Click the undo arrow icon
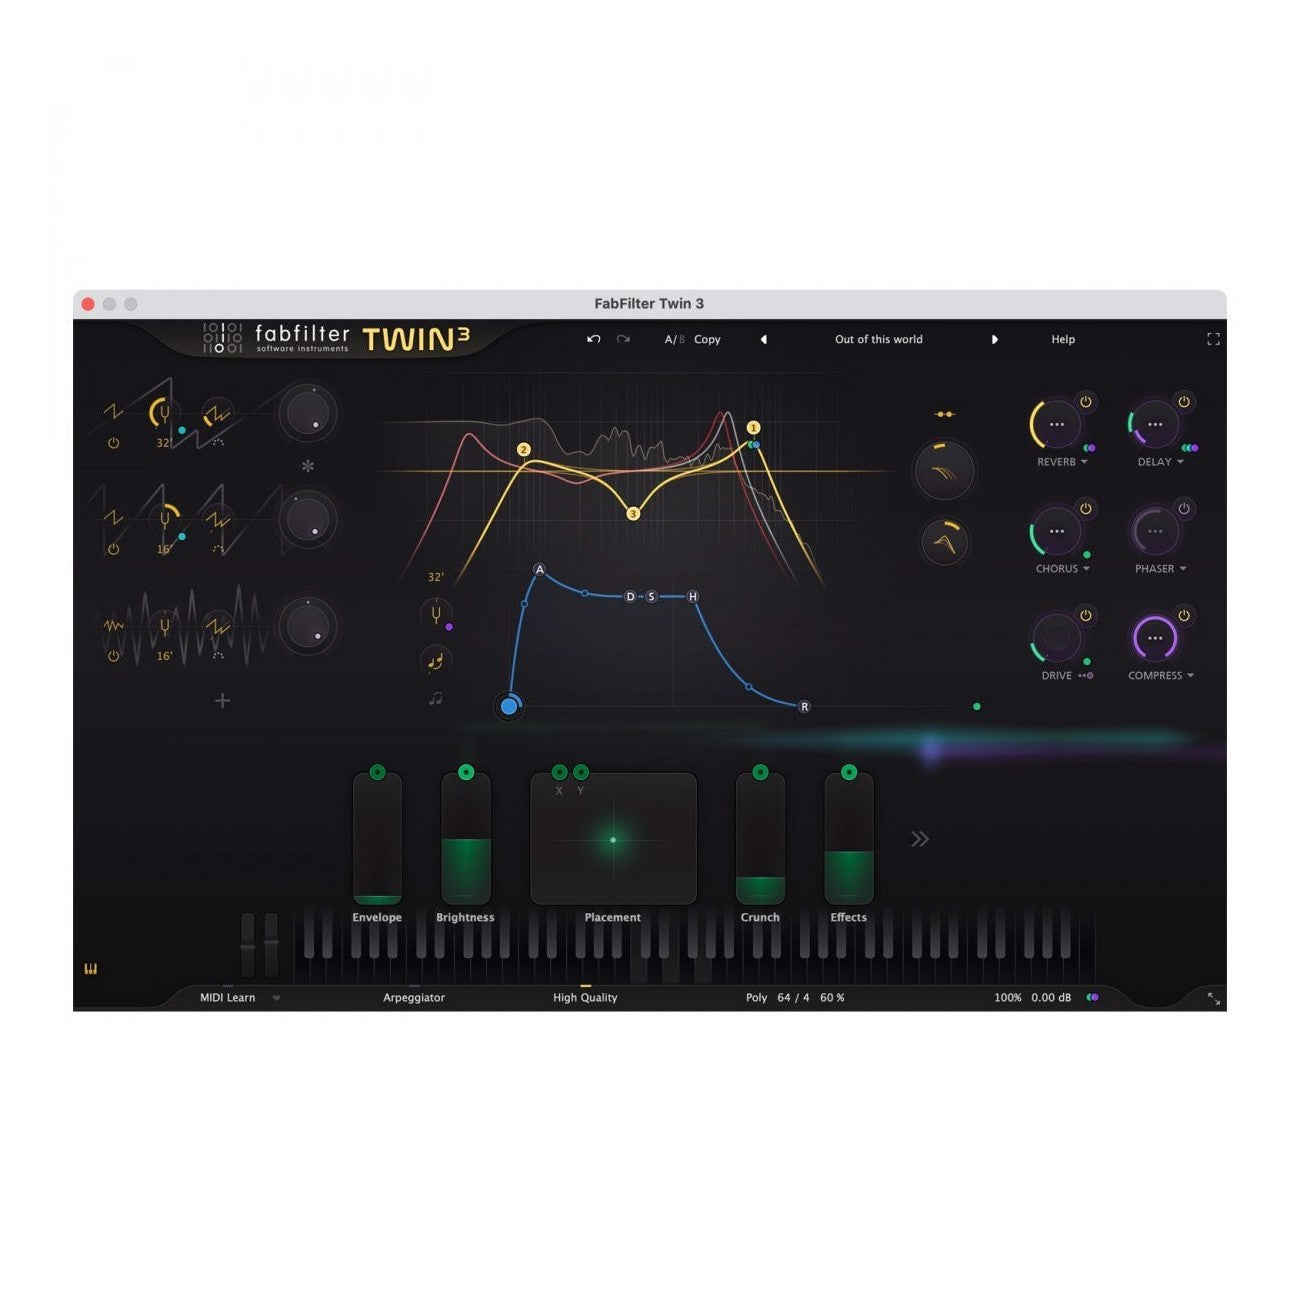This screenshot has width=1300, height=1300. [x=594, y=339]
